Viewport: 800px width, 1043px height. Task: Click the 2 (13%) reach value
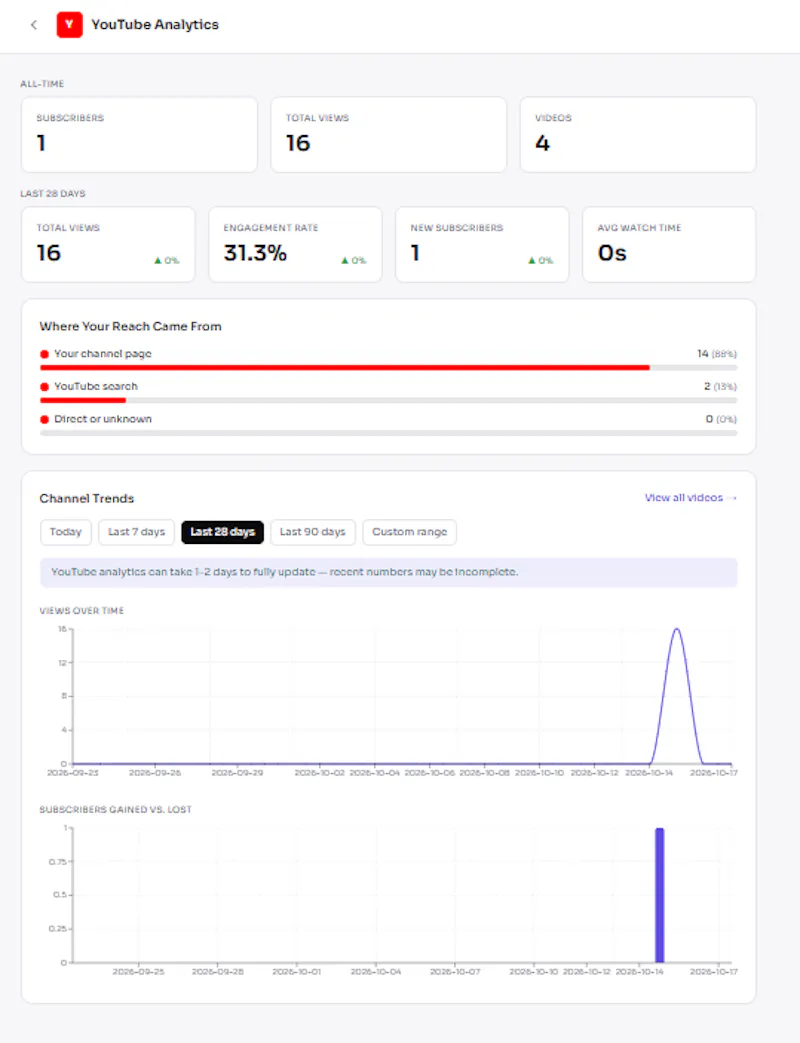[x=720, y=386]
